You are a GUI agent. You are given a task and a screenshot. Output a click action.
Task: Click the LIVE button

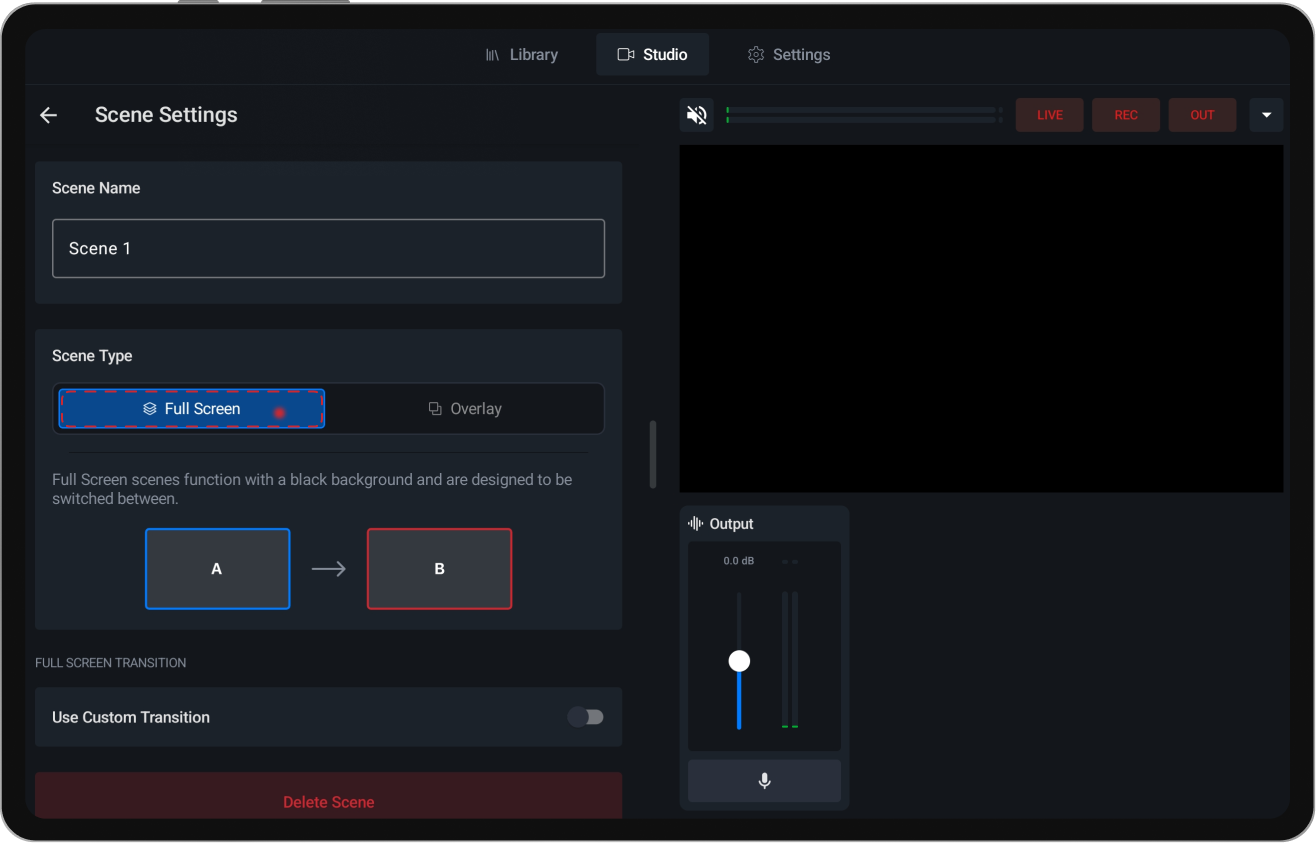coord(1049,114)
